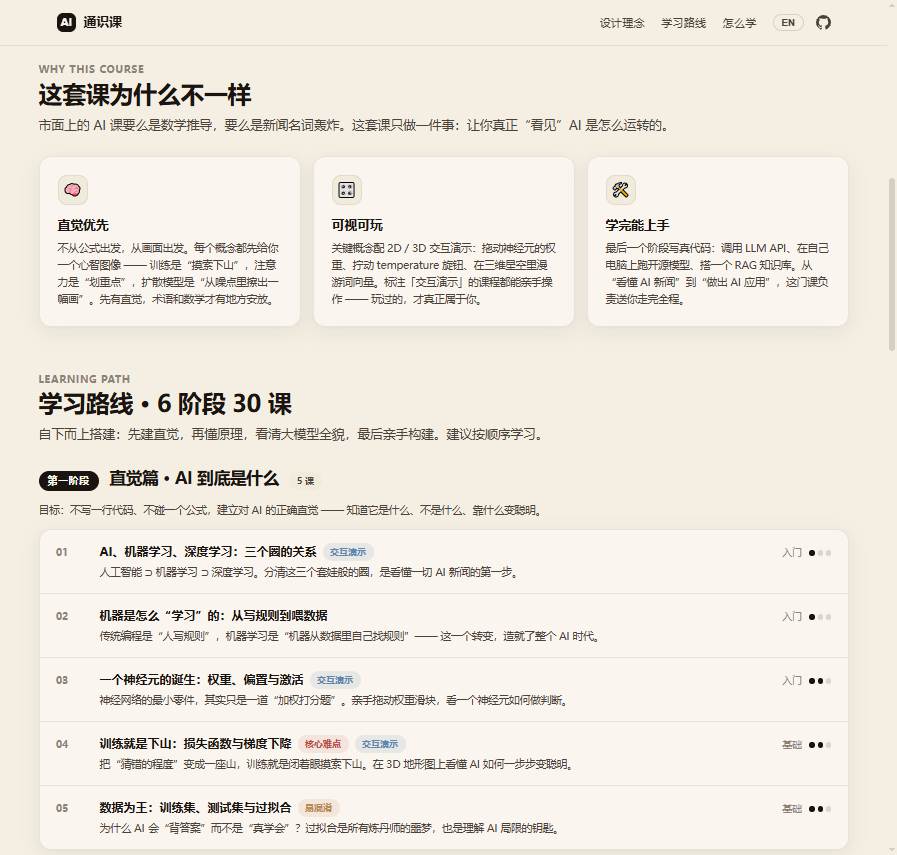Viewport: 897px width, 855px height.
Task: Click 基础 level label on lesson 04
Action: click(792, 745)
